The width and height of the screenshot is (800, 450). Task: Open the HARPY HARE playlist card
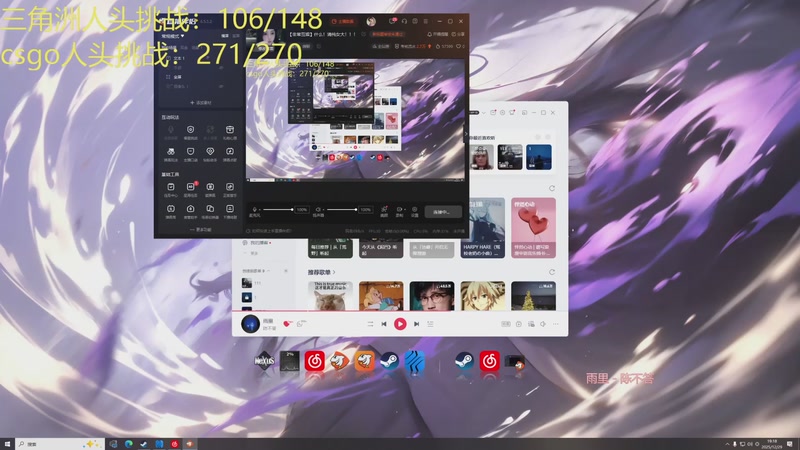tap(483, 228)
